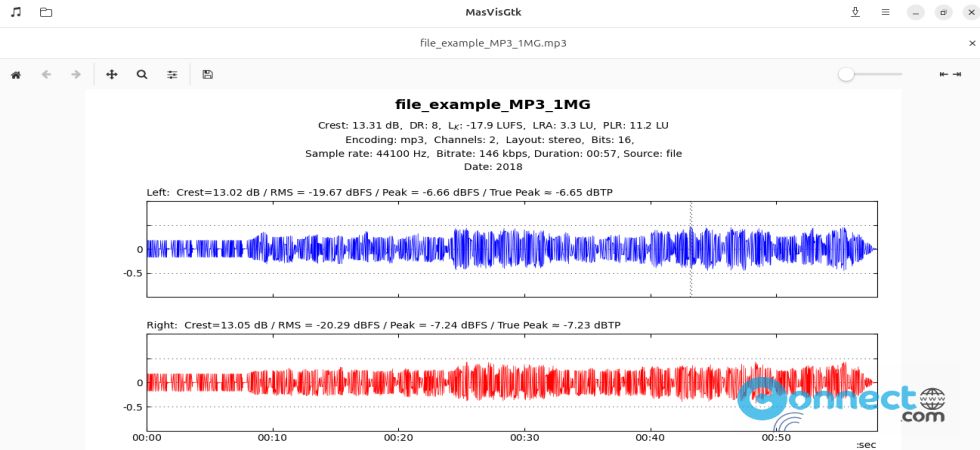The image size is (980, 450).
Task: Go forward to next plot view
Action: tap(76, 74)
